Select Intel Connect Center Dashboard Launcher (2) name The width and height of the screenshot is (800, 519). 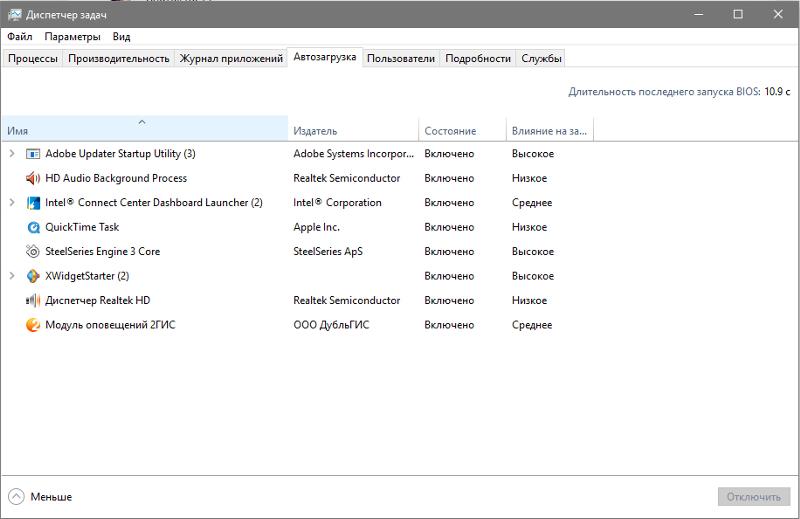(x=154, y=203)
